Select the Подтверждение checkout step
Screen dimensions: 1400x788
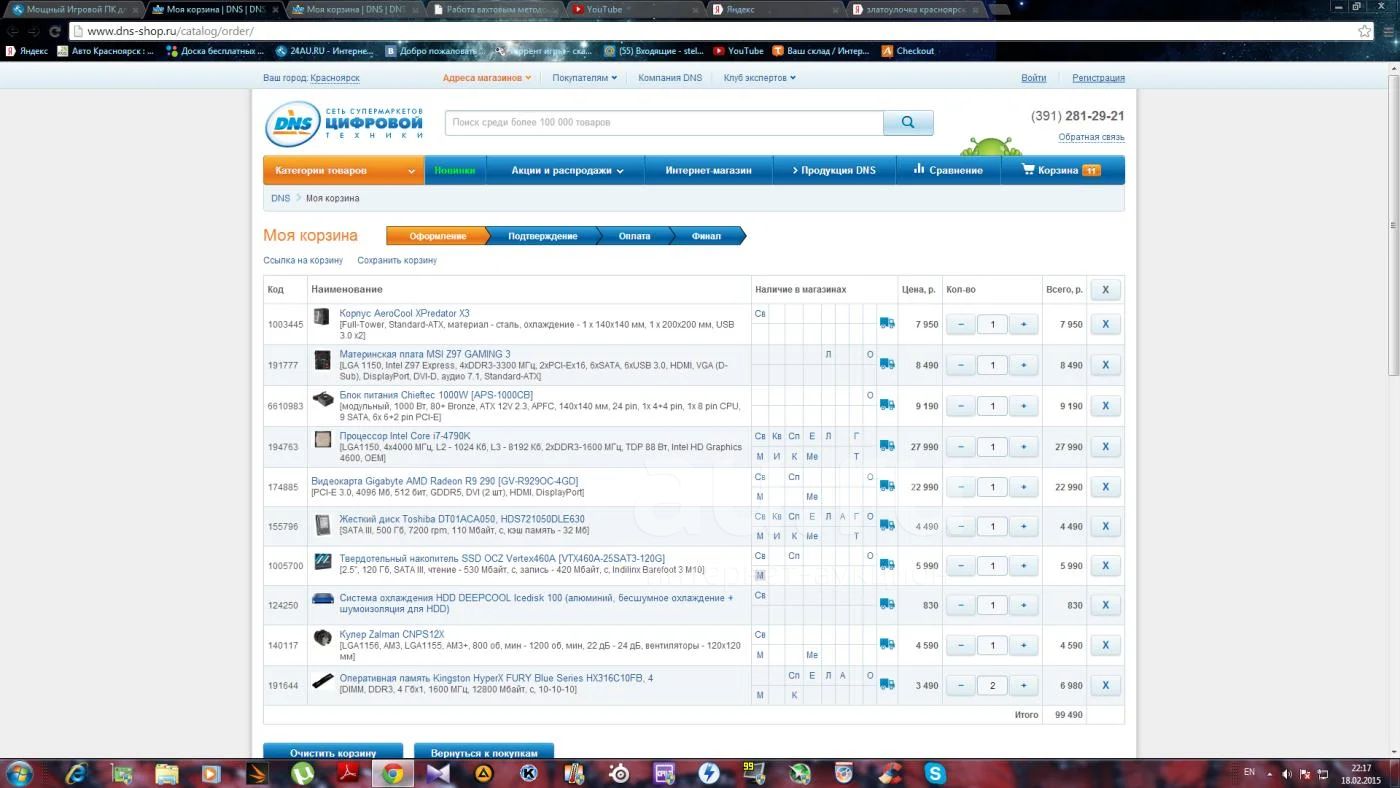[543, 236]
